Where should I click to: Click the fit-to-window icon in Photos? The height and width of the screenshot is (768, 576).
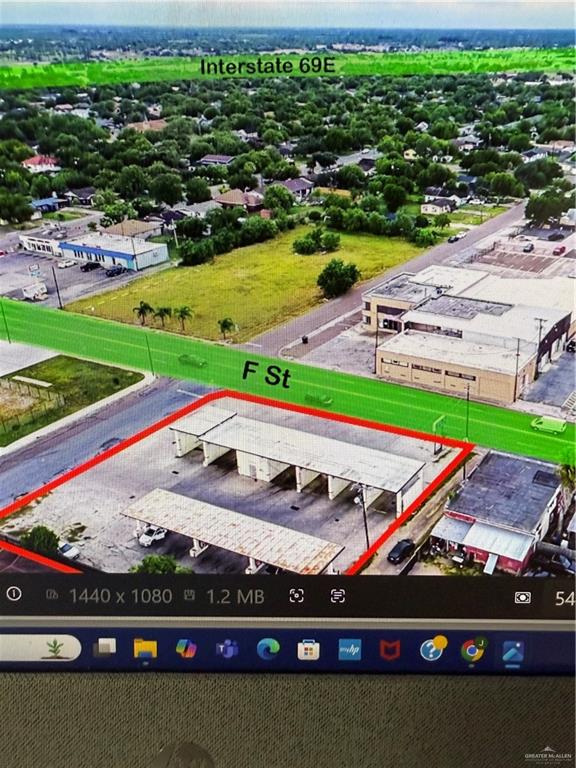[x=523, y=597]
